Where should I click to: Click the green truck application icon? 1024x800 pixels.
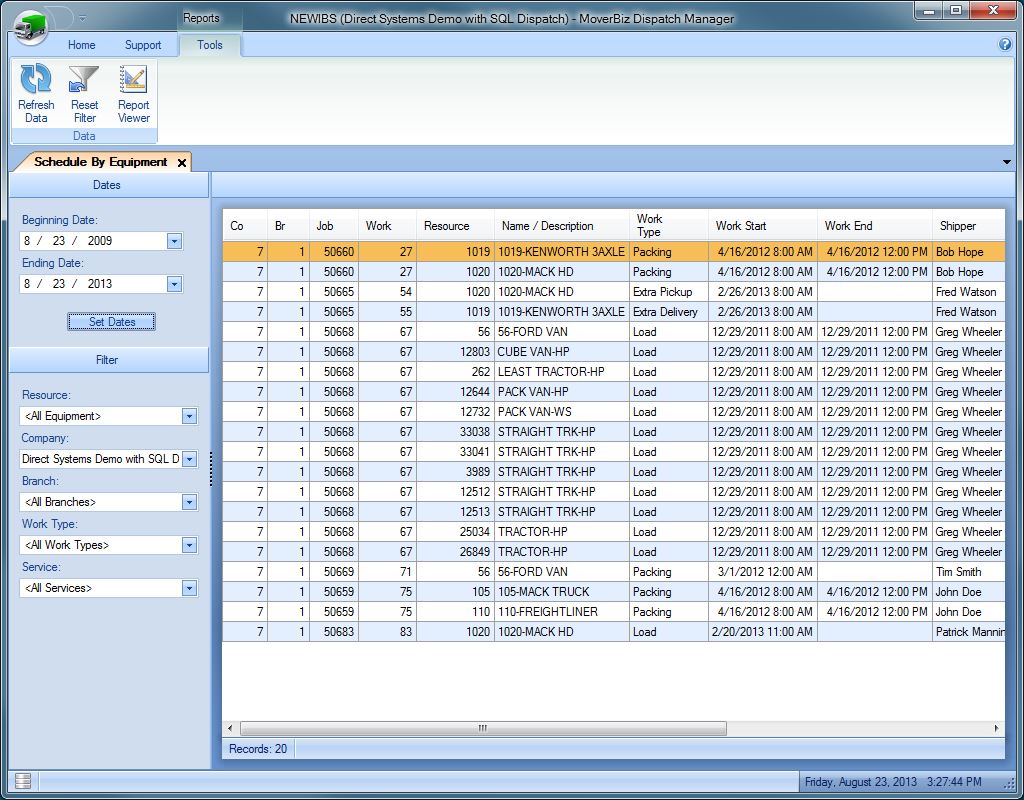[32, 22]
